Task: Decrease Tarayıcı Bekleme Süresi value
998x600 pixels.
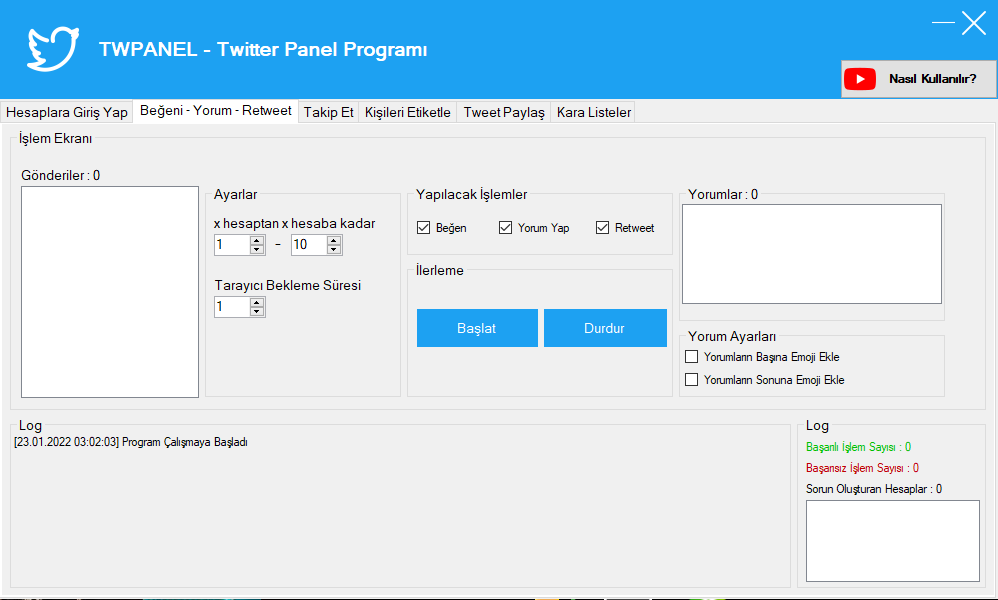Action: [x=257, y=312]
